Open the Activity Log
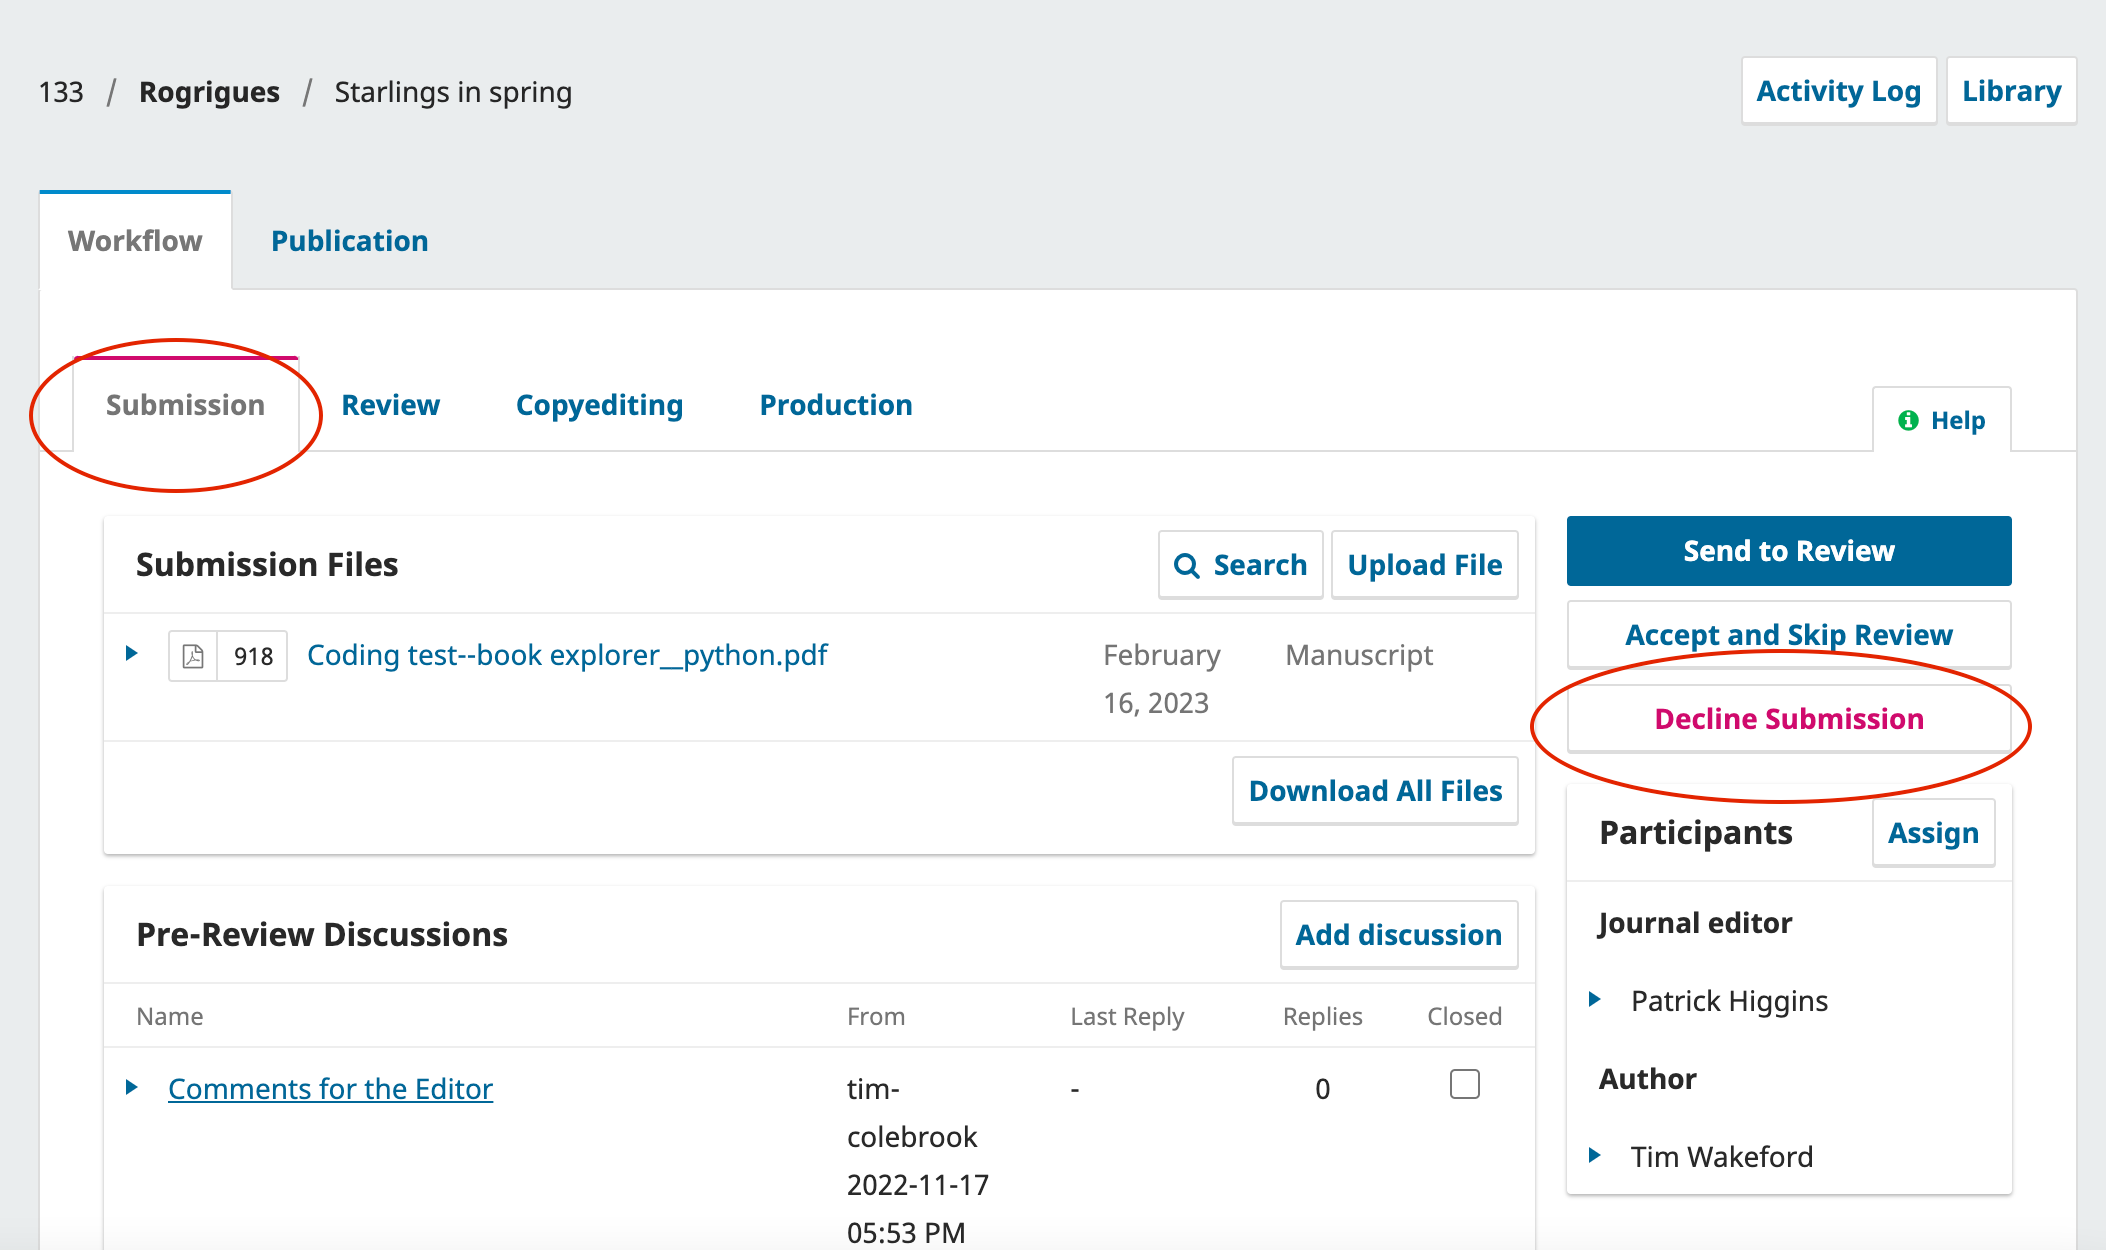 (x=1838, y=91)
